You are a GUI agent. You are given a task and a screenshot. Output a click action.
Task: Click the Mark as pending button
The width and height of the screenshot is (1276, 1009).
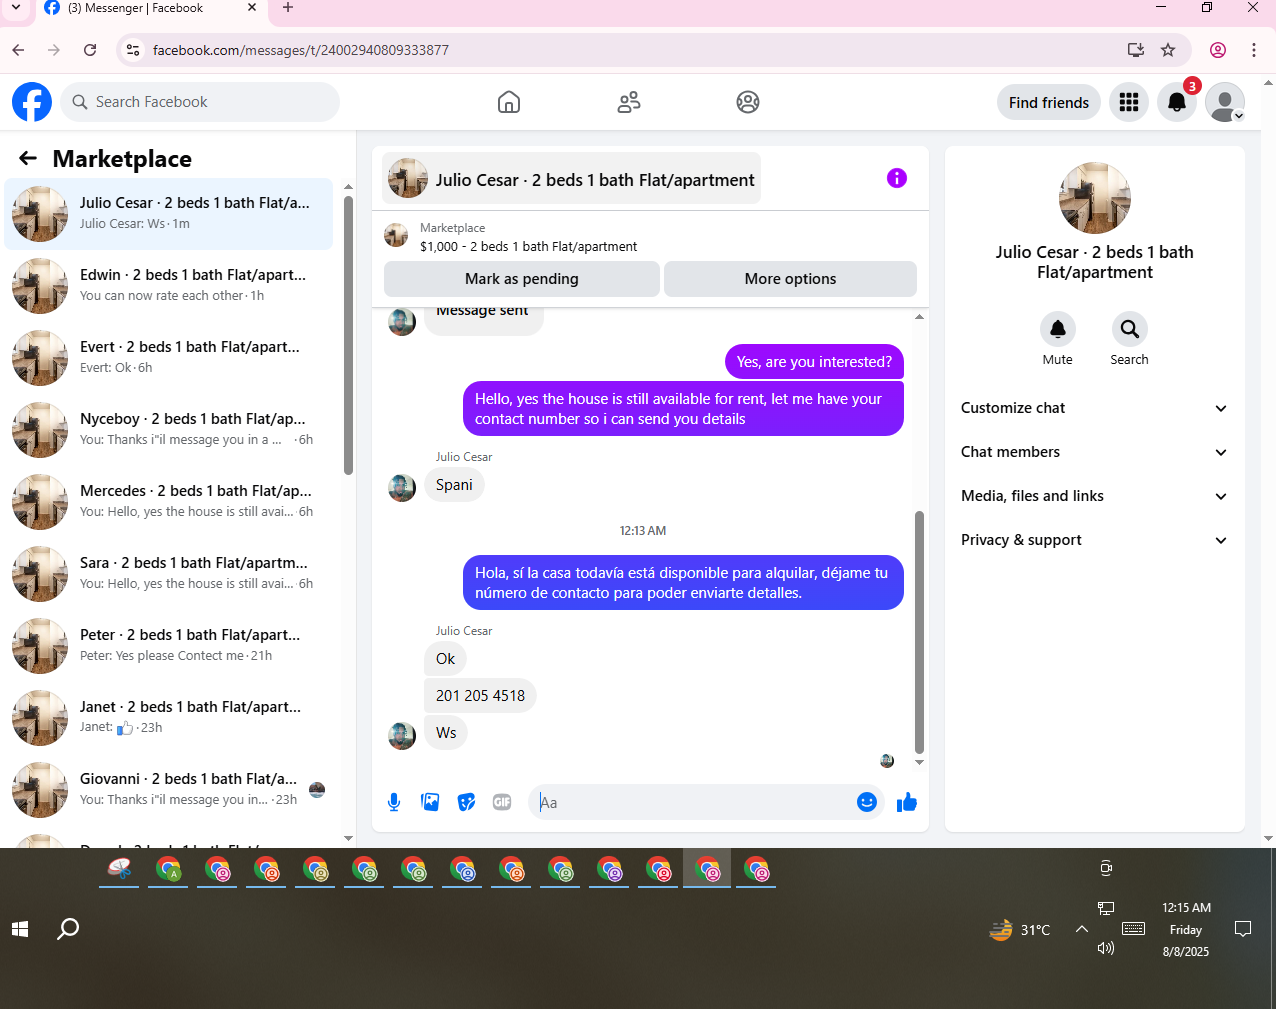pyautogui.click(x=522, y=279)
